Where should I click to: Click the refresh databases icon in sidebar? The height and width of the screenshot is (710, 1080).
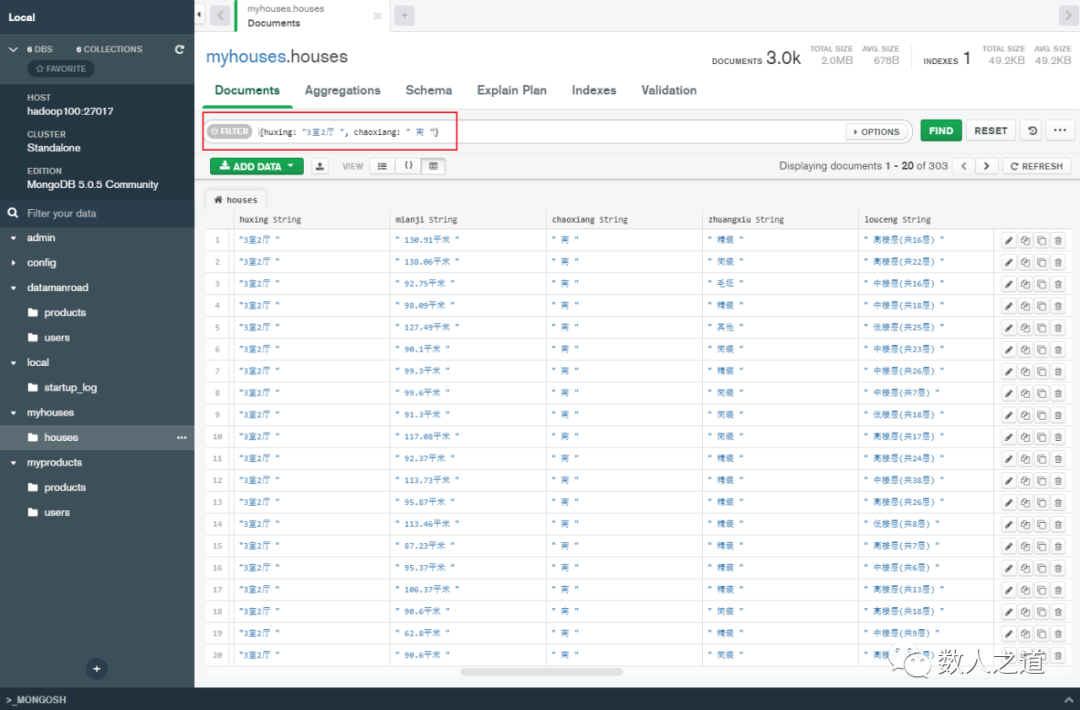(179, 48)
